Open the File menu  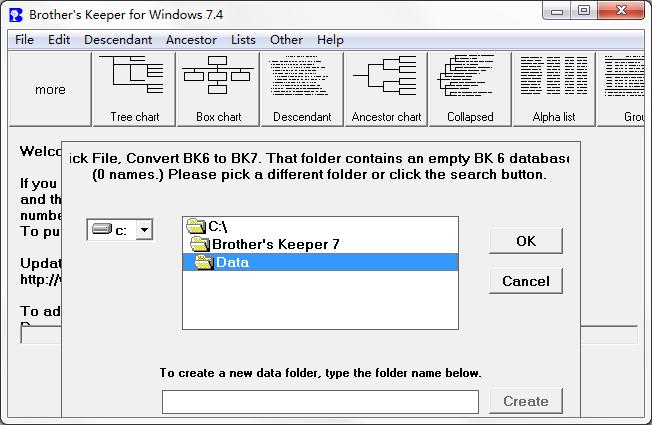pos(24,40)
